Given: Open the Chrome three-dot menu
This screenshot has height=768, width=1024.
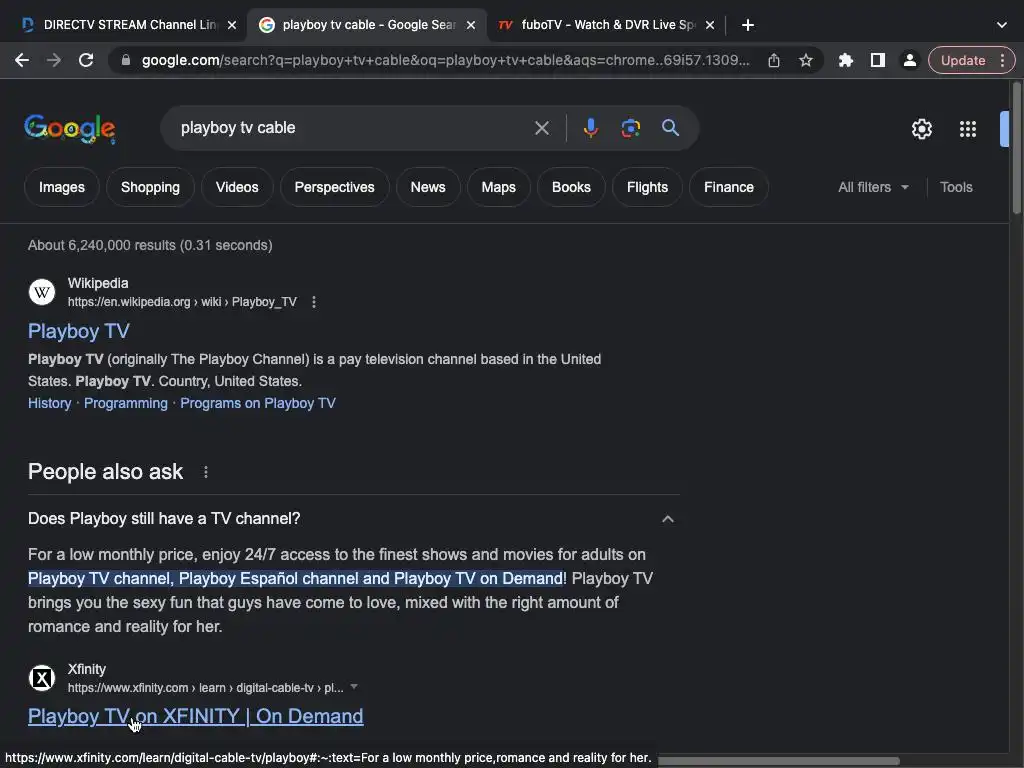Looking at the screenshot, I should (x=1002, y=60).
